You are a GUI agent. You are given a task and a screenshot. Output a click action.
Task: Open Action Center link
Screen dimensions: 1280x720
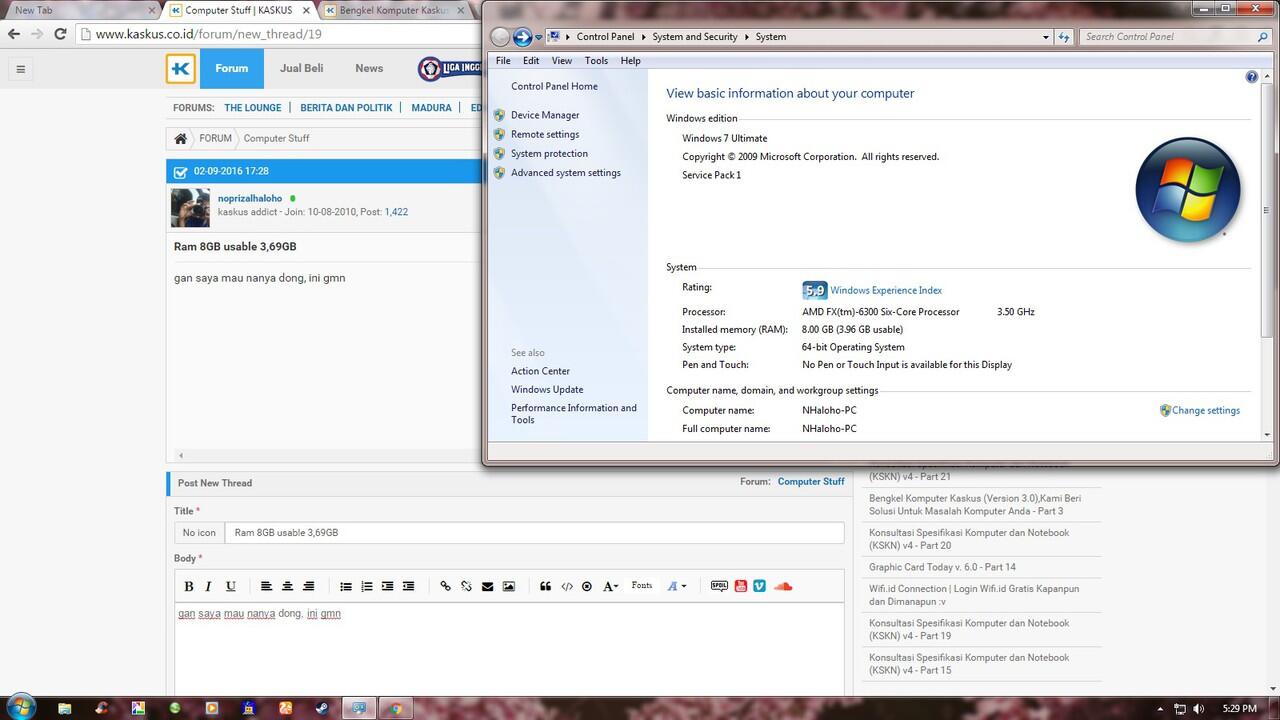[x=540, y=371]
